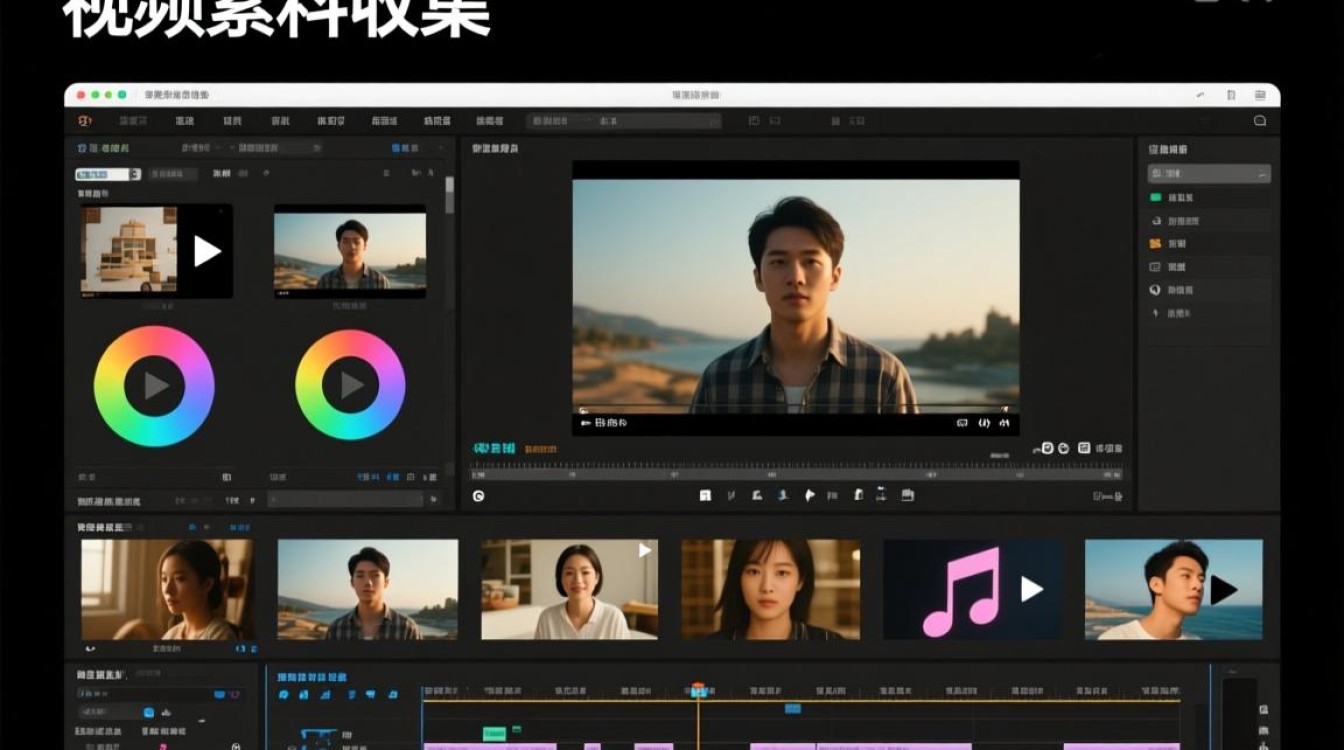Select the man-on-beach thumbnail in the media bin
Image resolution: width=1344 pixels, height=750 pixels.
(x=350, y=252)
